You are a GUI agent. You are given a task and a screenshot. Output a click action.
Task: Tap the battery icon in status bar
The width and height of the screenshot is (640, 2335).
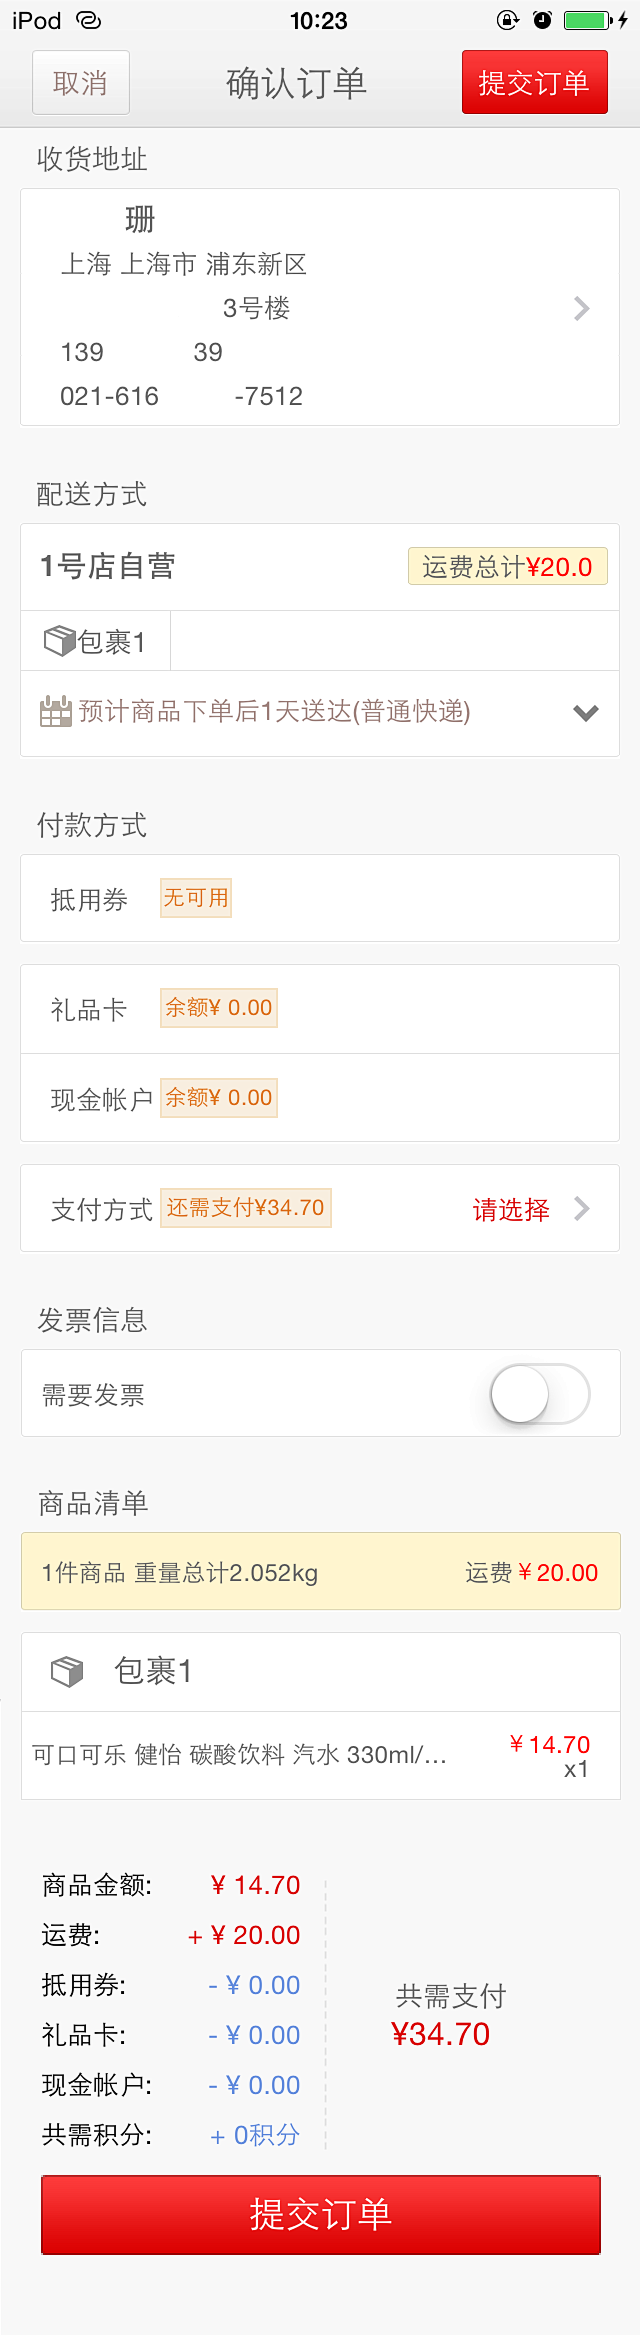click(589, 20)
